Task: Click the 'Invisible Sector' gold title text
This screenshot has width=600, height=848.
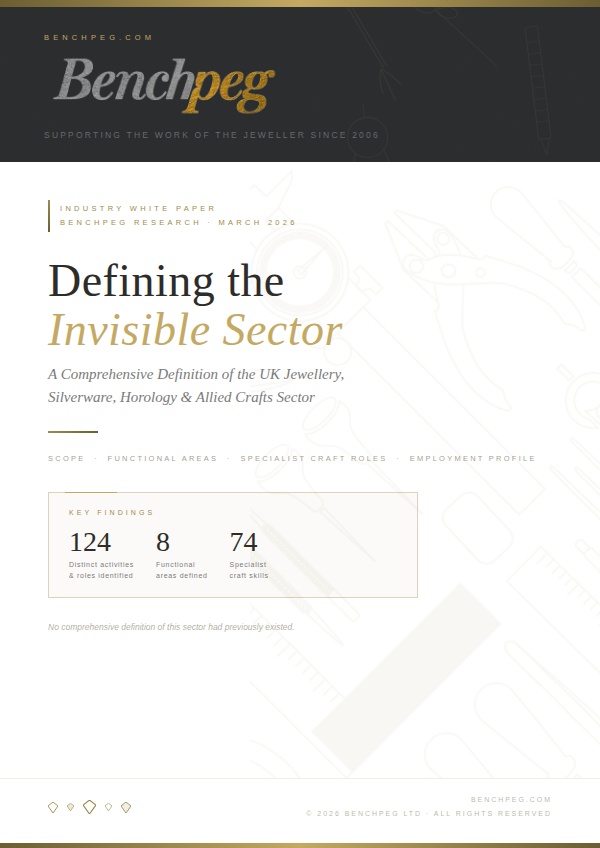Action: pyautogui.click(x=195, y=330)
